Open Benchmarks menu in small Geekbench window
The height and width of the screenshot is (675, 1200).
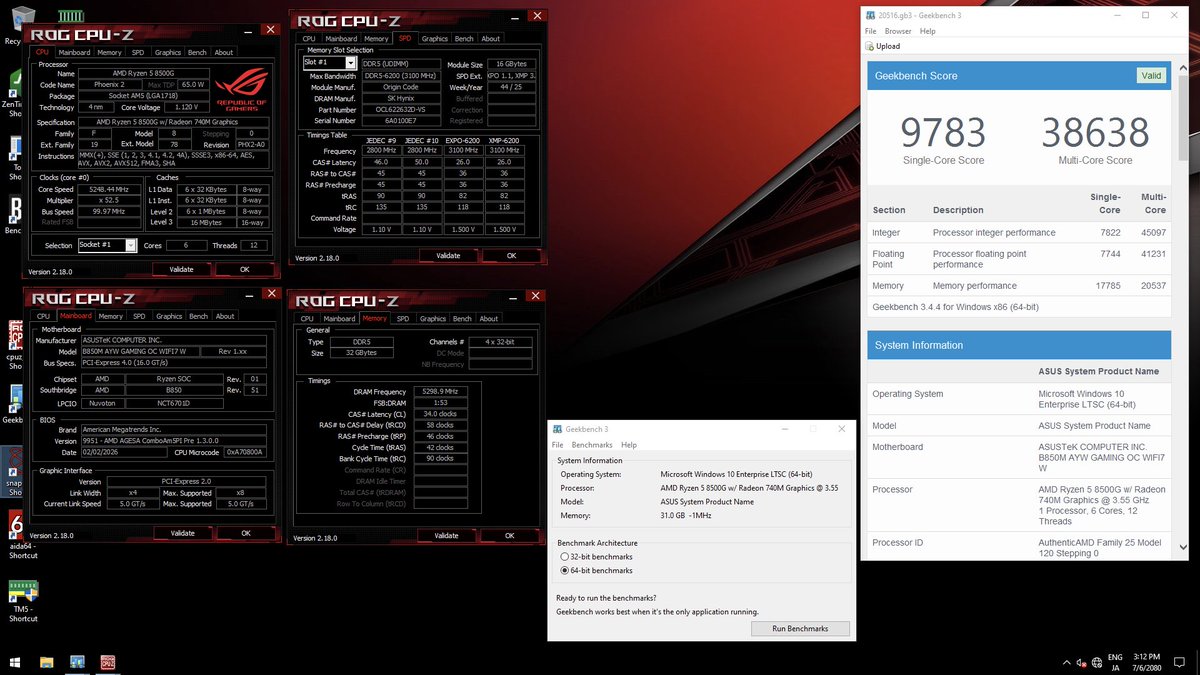point(592,445)
